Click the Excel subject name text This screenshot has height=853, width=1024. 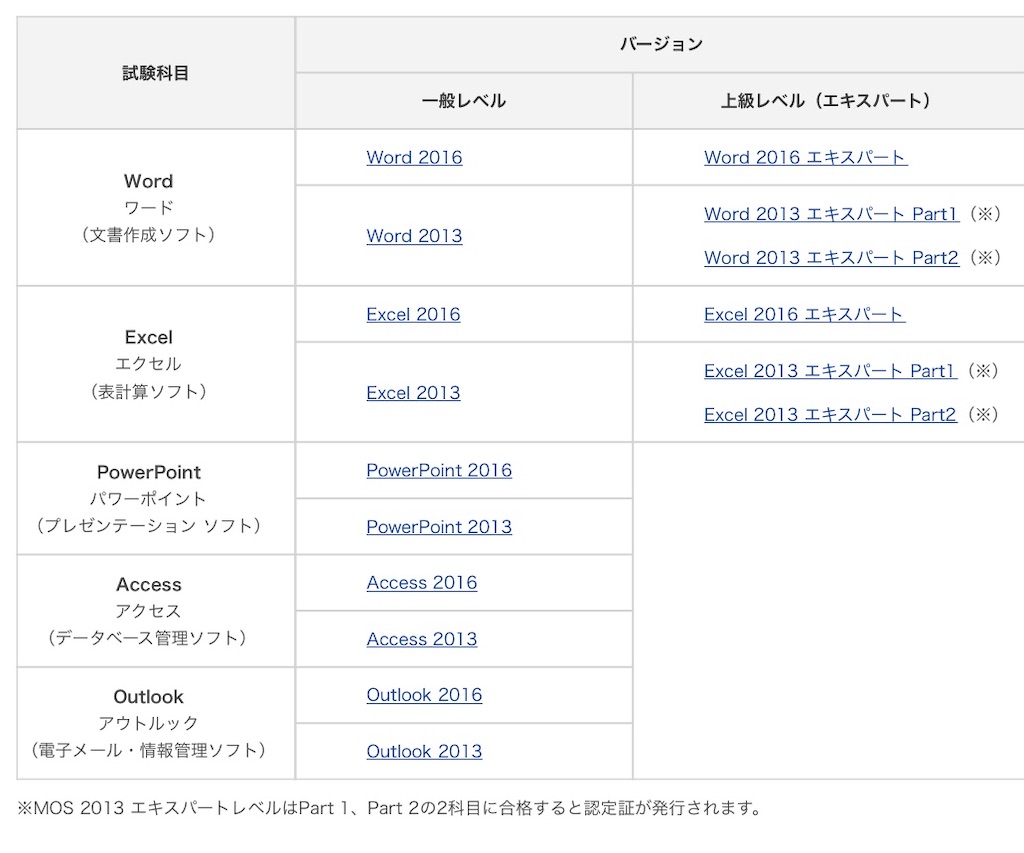tap(149, 338)
